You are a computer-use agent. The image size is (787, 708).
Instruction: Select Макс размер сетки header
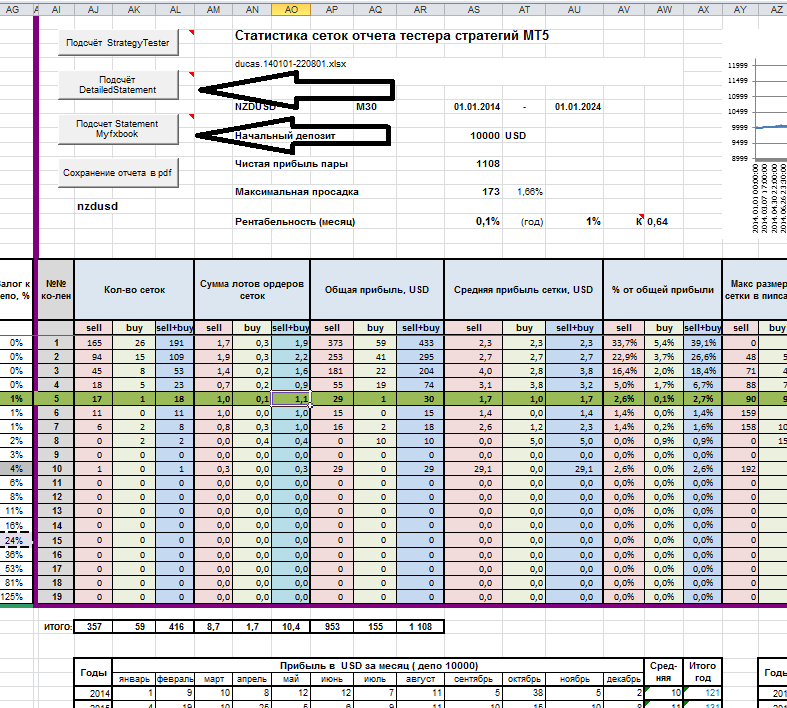(x=755, y=290)
